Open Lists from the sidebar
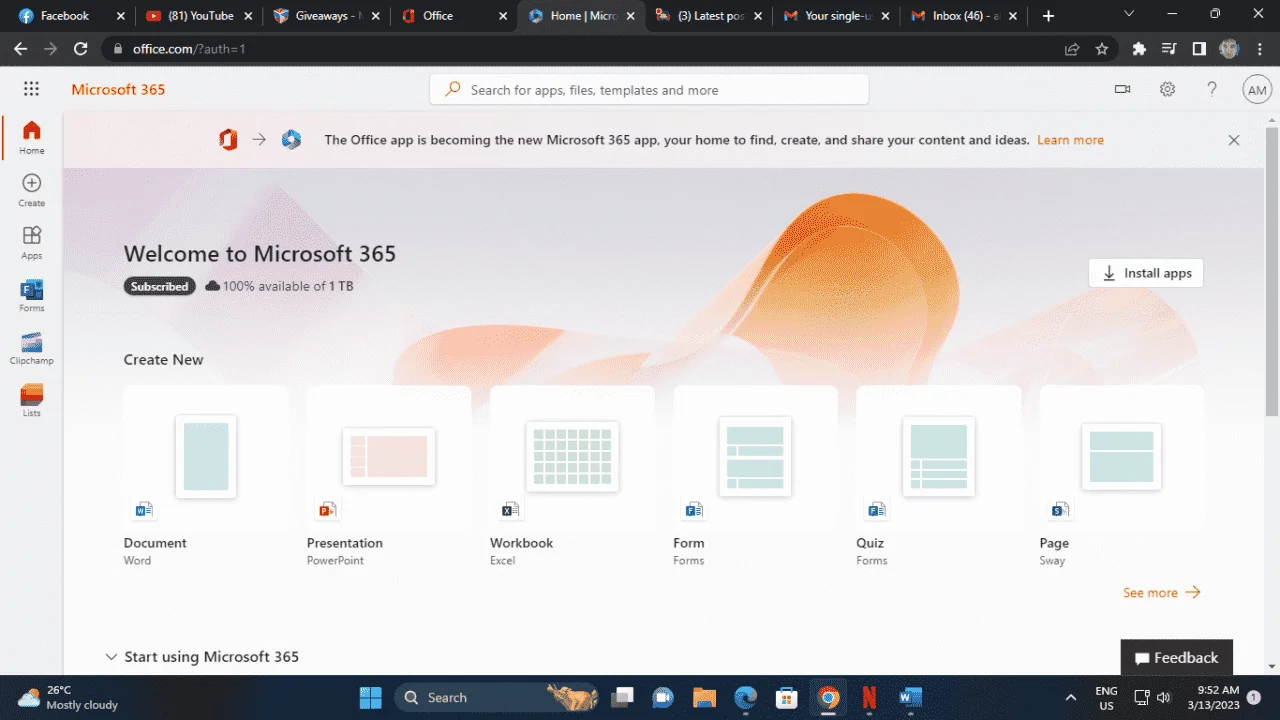 coord(31,400)
